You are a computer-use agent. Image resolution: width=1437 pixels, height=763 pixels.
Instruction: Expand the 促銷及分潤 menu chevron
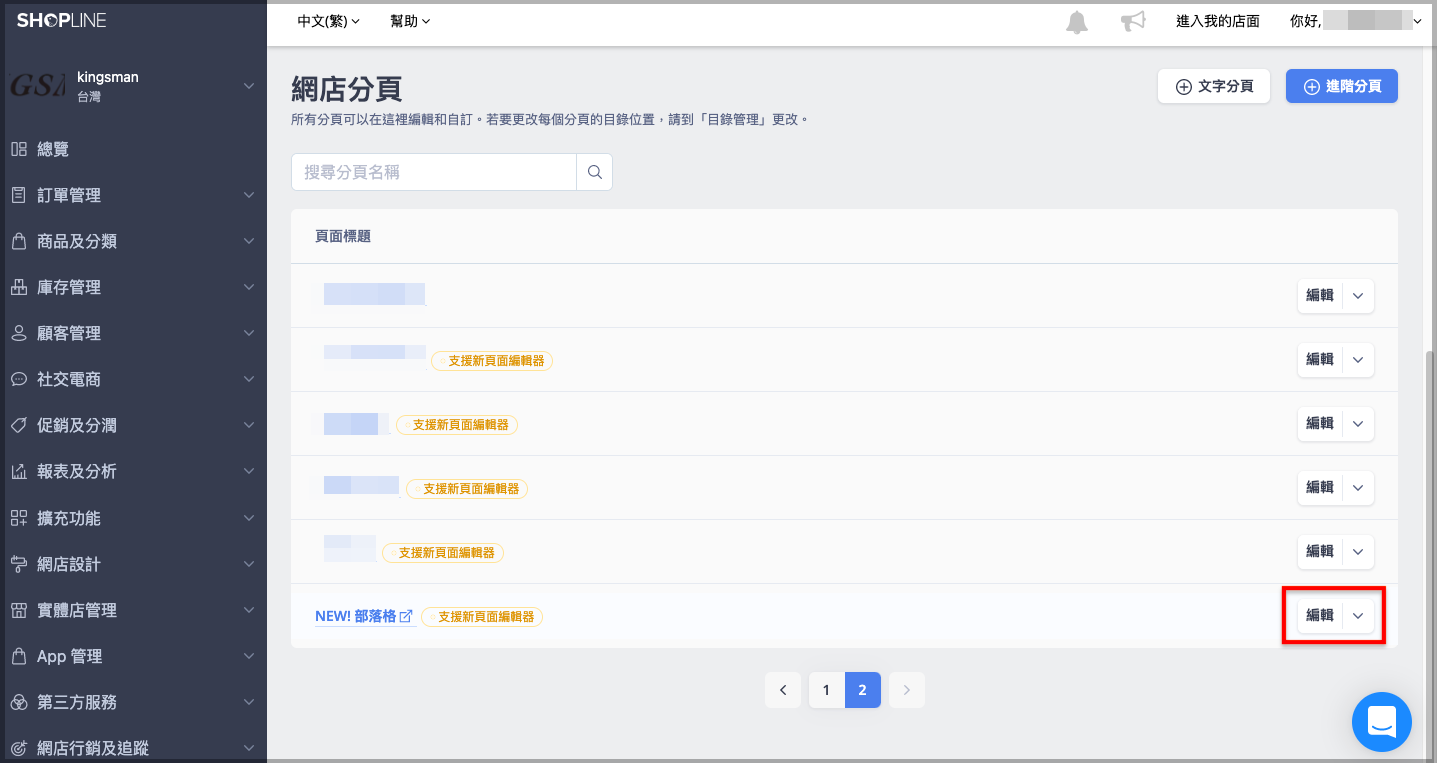249,425
